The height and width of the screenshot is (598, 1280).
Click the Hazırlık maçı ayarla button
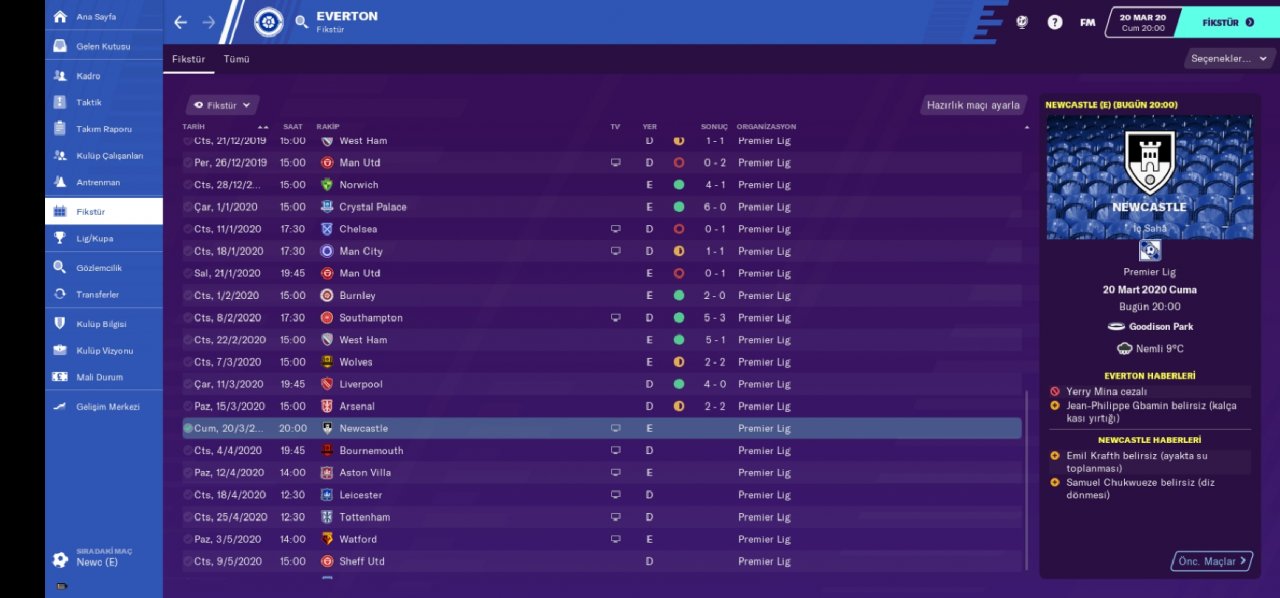(x=973, y=105)
